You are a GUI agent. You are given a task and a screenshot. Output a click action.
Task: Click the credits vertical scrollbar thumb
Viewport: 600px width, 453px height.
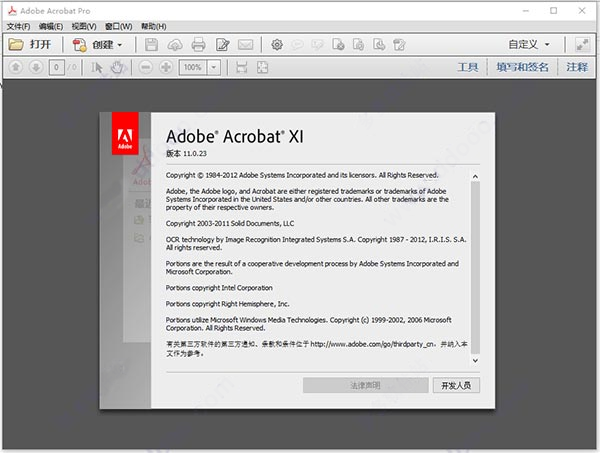[x=475, y=267]
